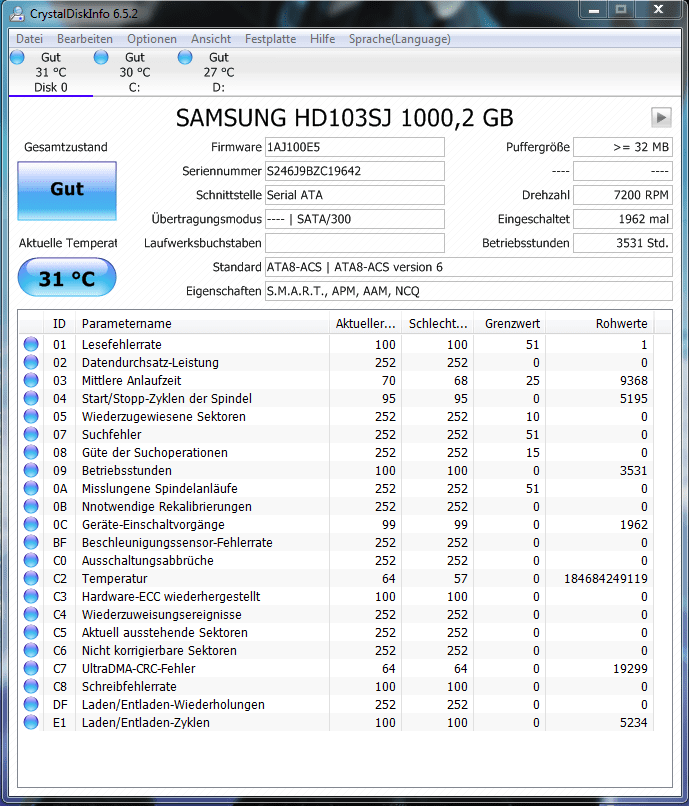Click status icon for Wiederzuweisungsereignisse row
689x806 pixels.
31,614
